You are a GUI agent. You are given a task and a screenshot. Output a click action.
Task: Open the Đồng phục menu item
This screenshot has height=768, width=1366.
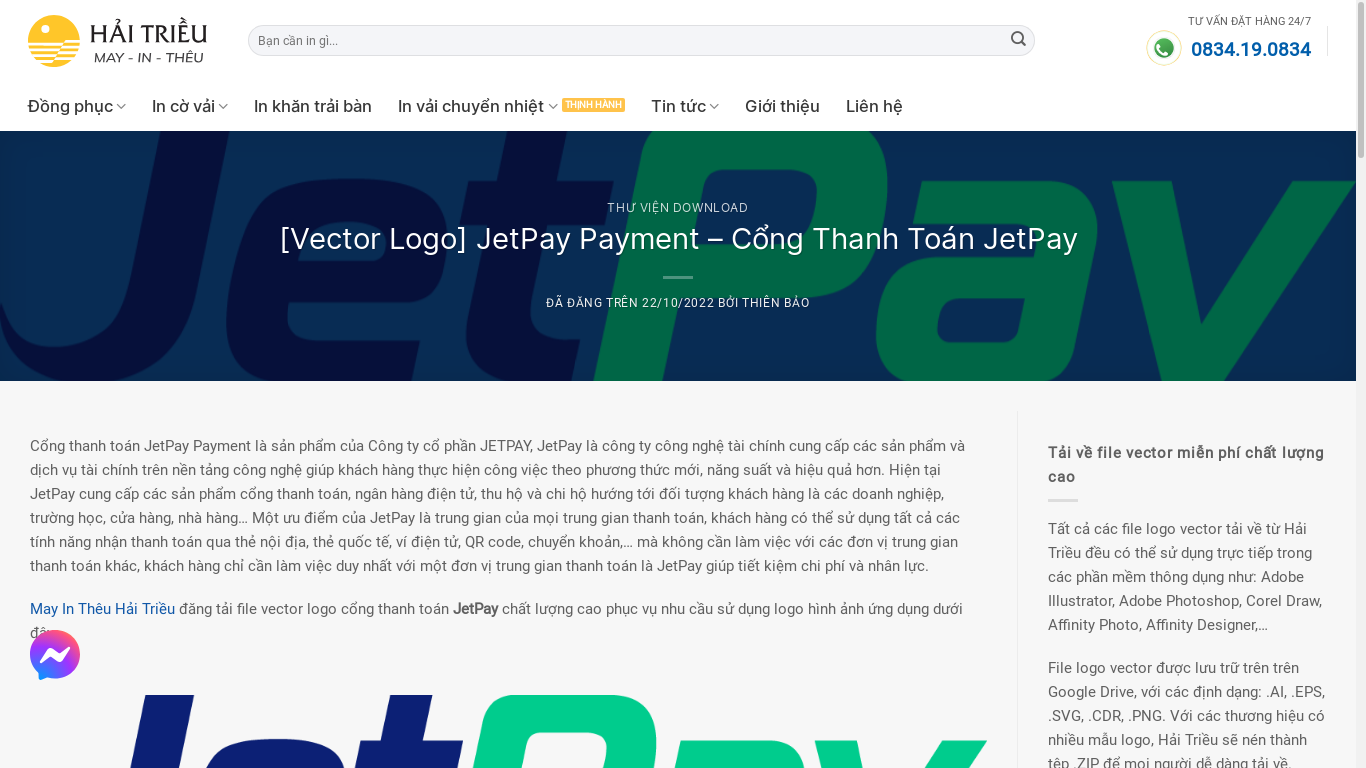click(70, 106)
